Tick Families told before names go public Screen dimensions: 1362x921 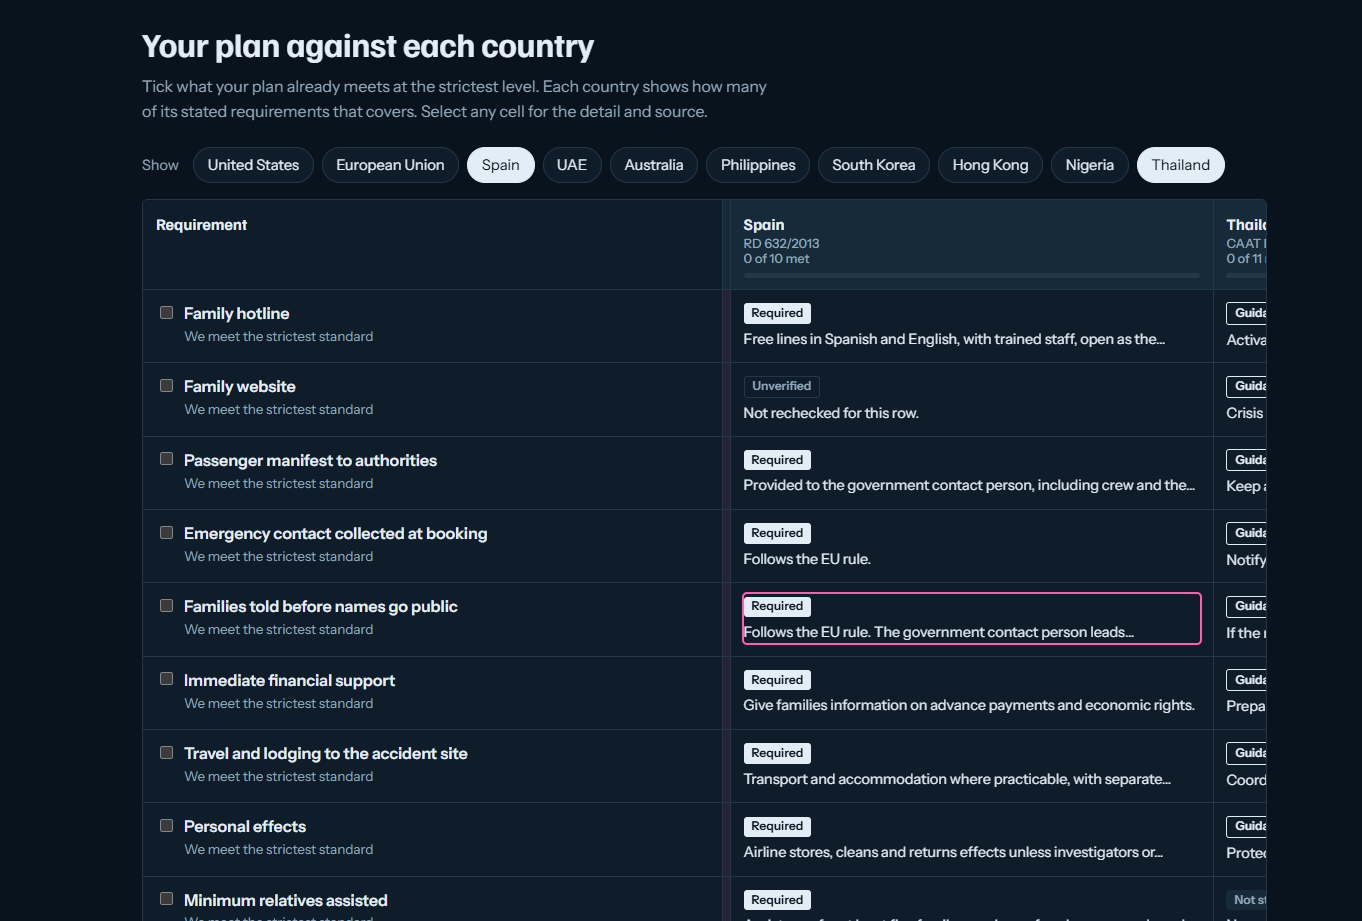[167, 606]
